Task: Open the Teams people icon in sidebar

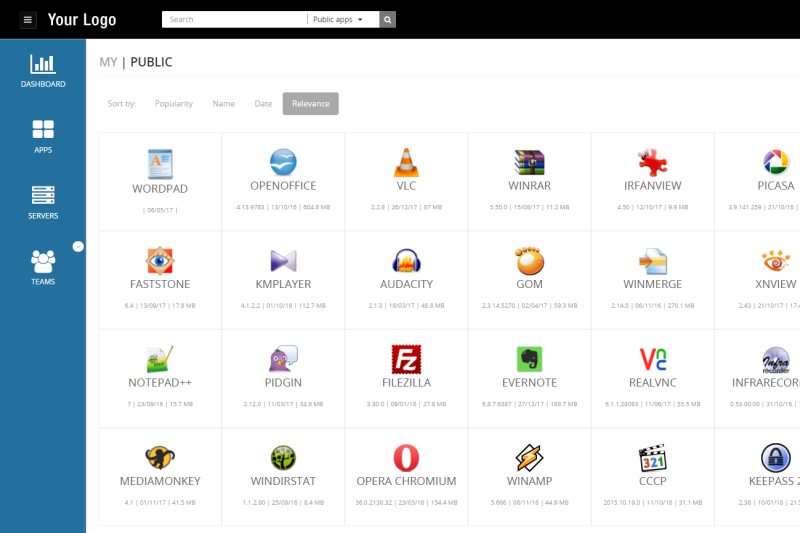Action: click(43, 262)
